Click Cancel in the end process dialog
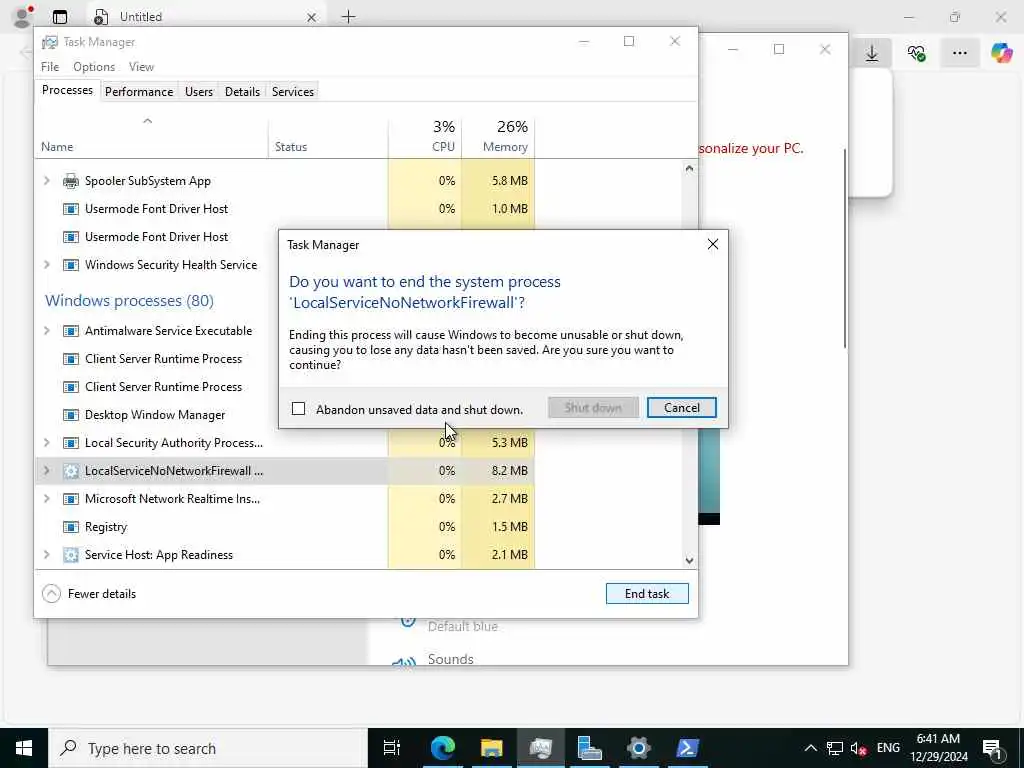Screen dimensions: 1024x768 click(681, 408)
